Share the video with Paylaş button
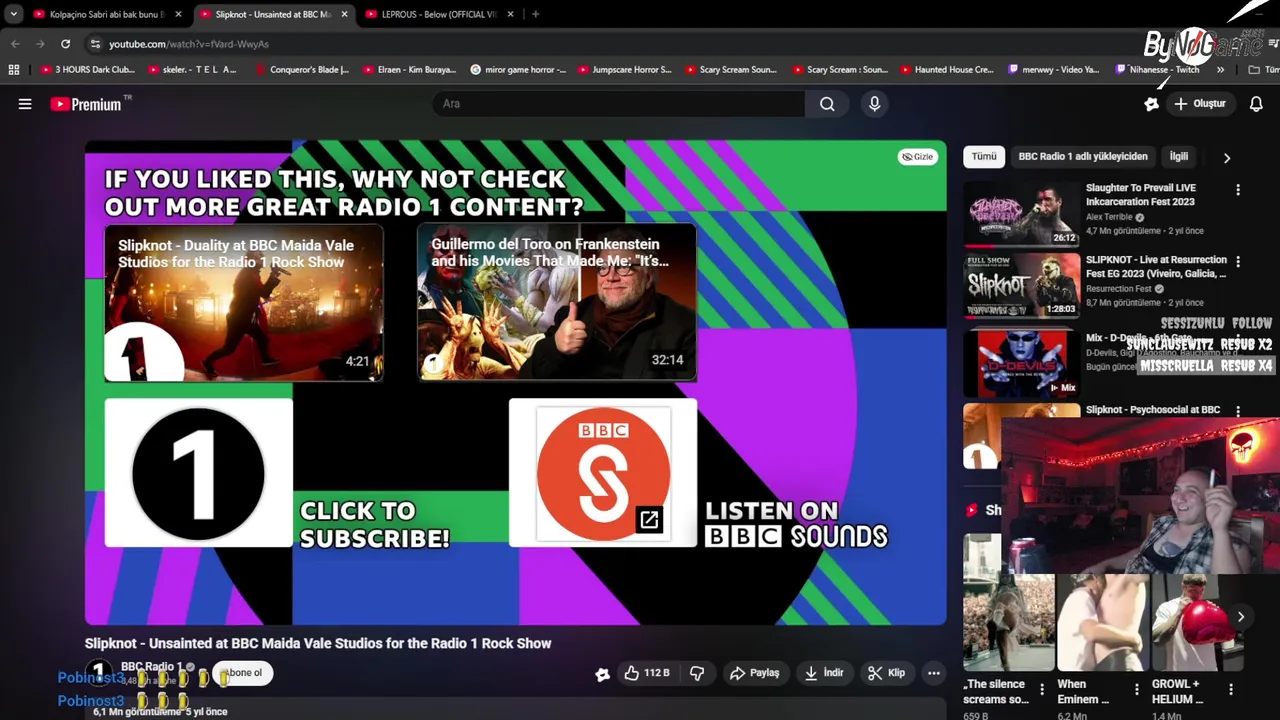 coord(754,673)
